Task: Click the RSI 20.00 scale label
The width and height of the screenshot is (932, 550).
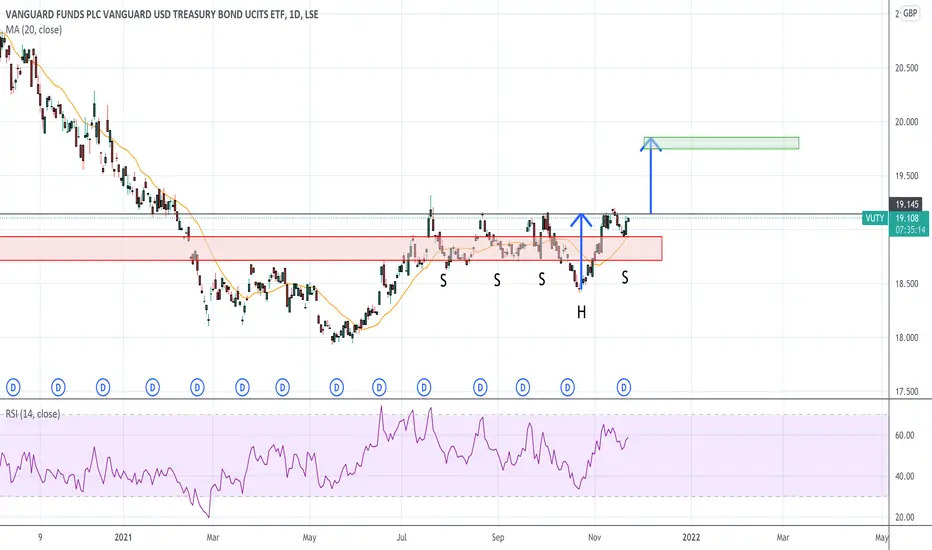Action: pyautogui.click(x=905, y=517)
